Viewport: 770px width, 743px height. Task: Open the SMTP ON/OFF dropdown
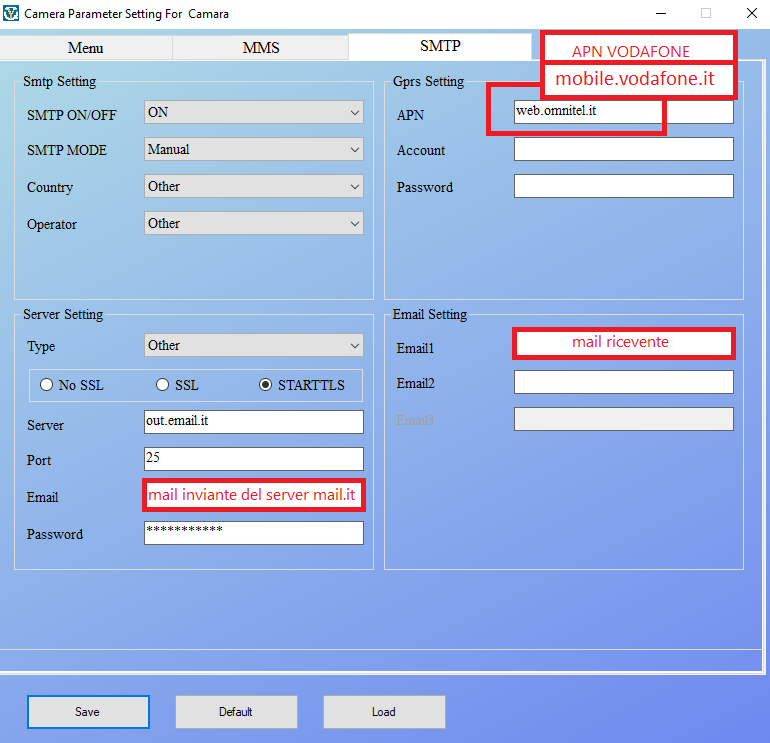[253, 114]
